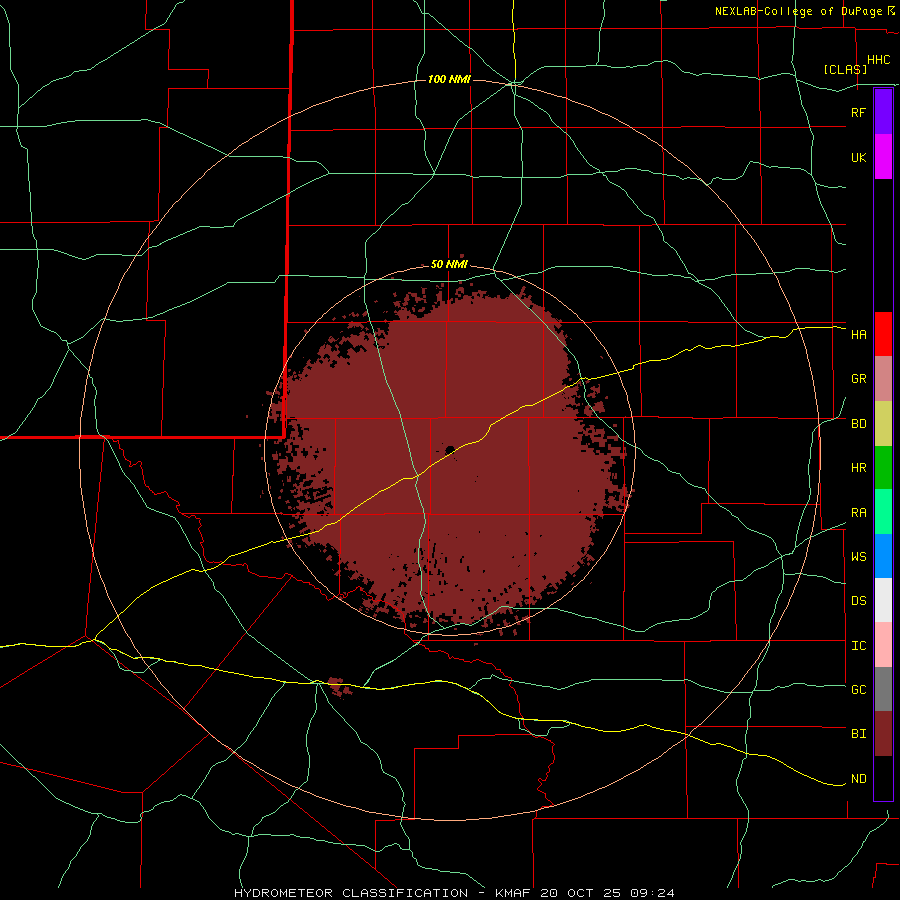
Task: Click the WS blue legend swatch
Action: click(883, 556)
